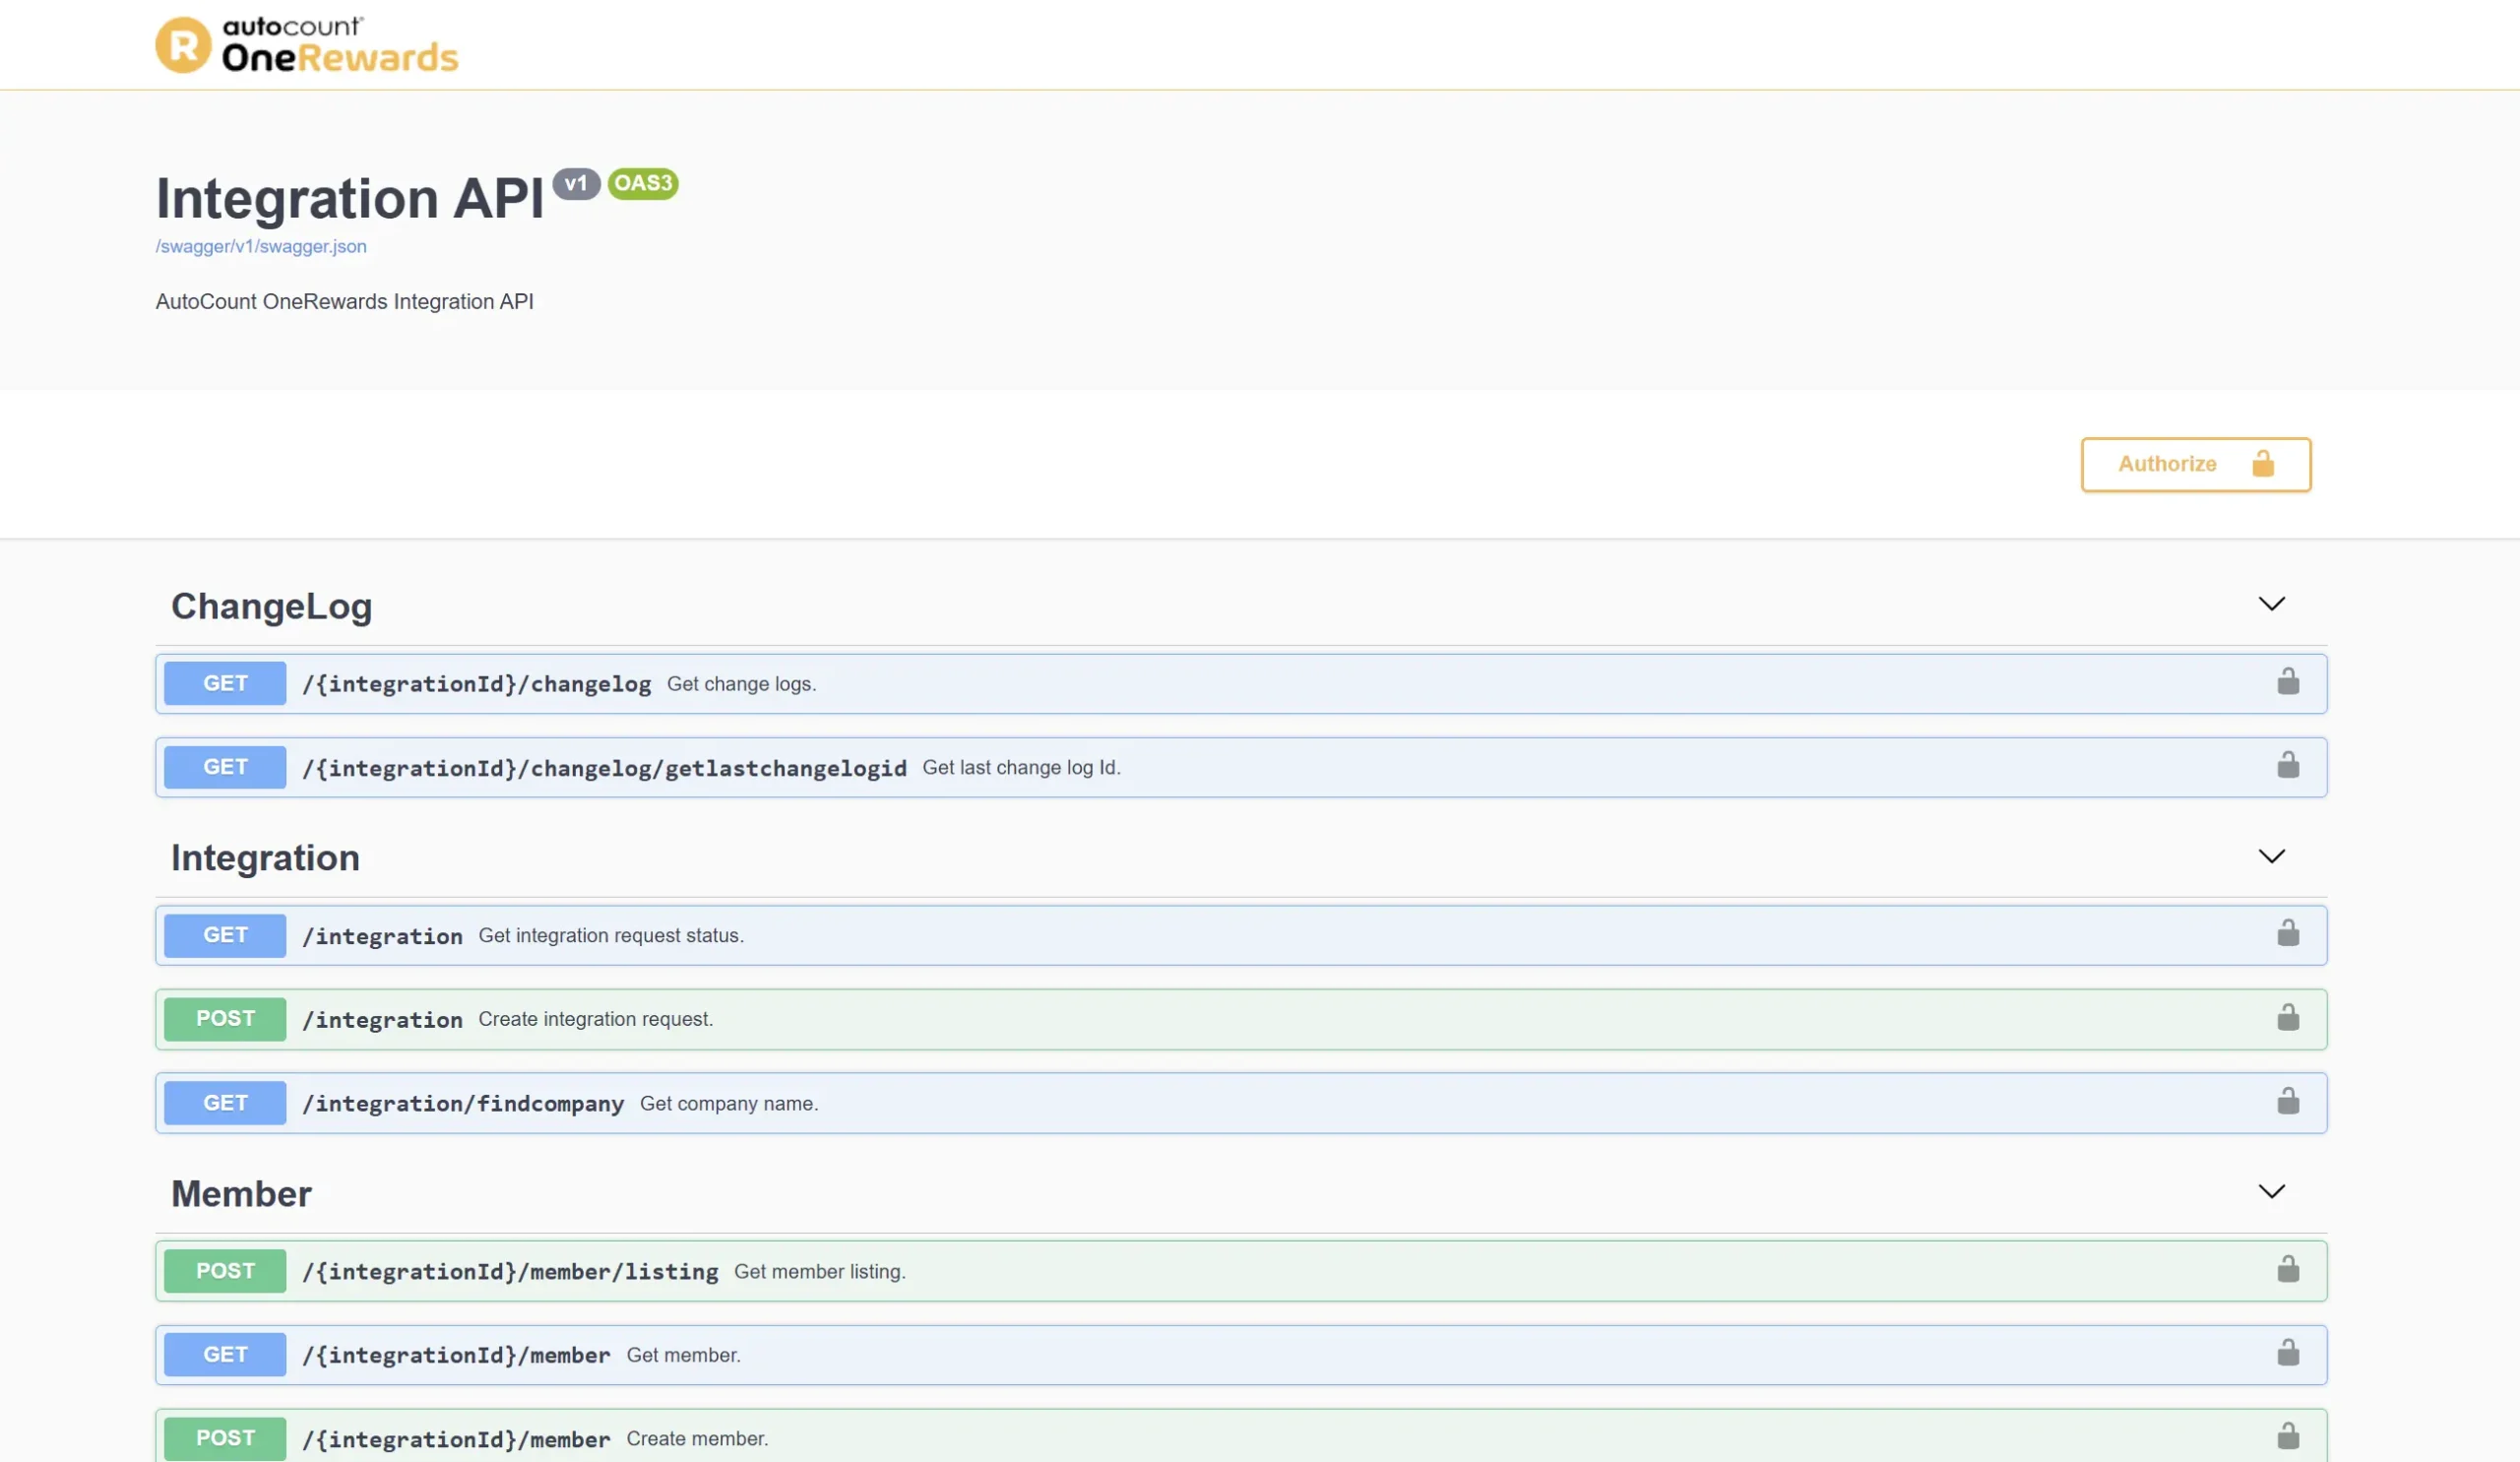Collapse the Member section chevron
Viewport: 2520px width, 1462px height.
point(2272,1191)
